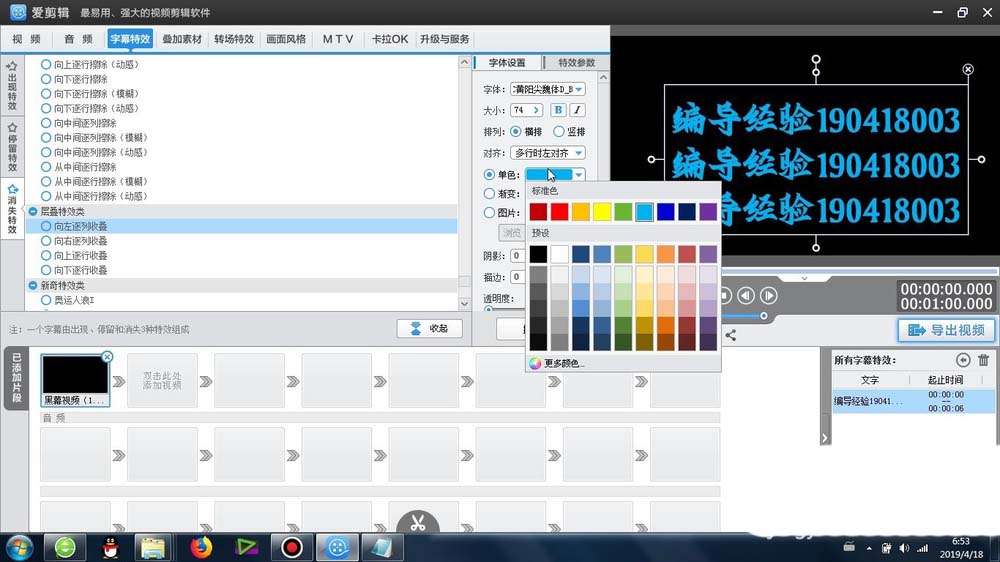1000x562 pixels.
Task: Click the 收起 collapse button
Action: pos(429,329)
